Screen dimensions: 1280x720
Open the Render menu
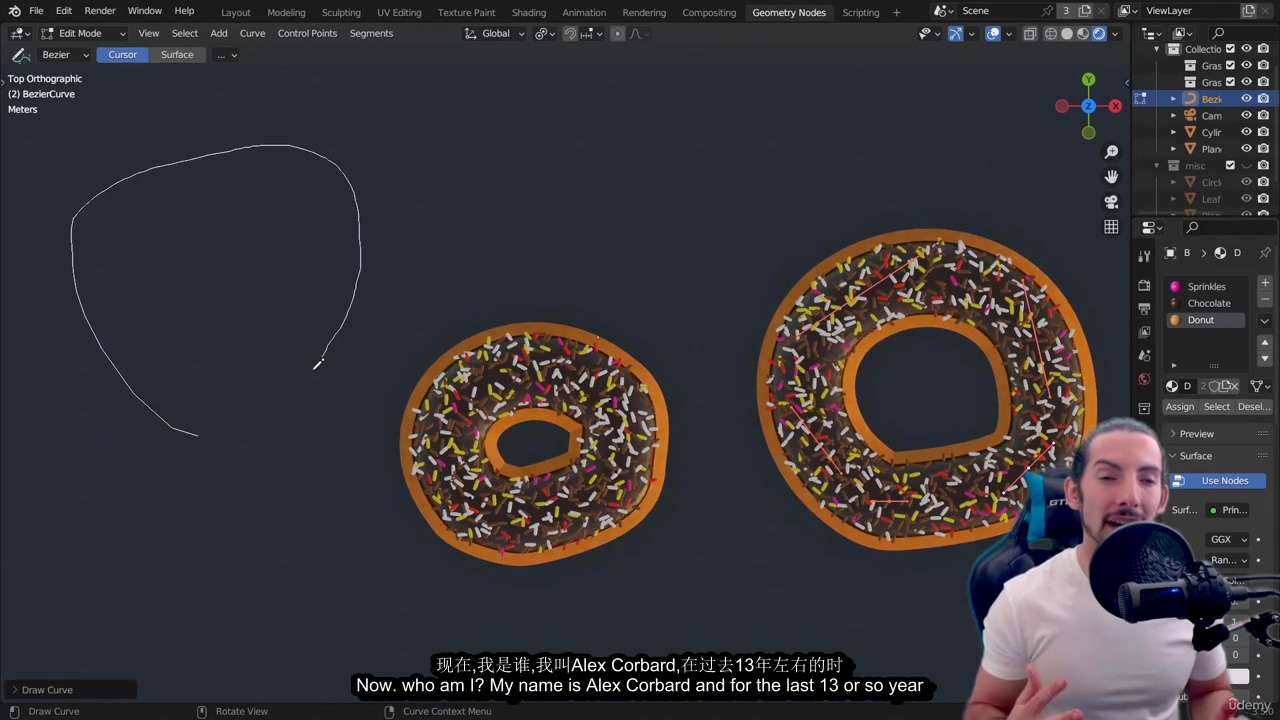(x=100, y=11)
